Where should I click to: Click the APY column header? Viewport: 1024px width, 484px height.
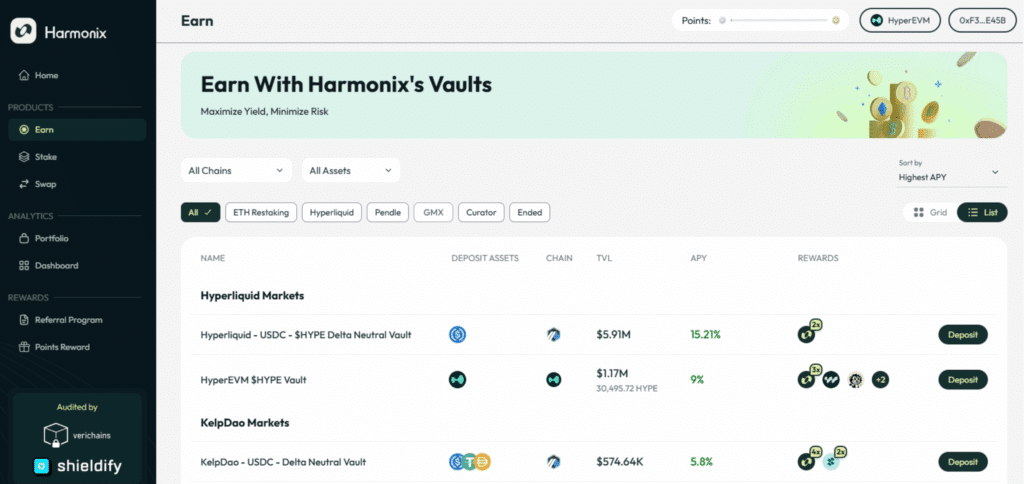pos(698,258)
